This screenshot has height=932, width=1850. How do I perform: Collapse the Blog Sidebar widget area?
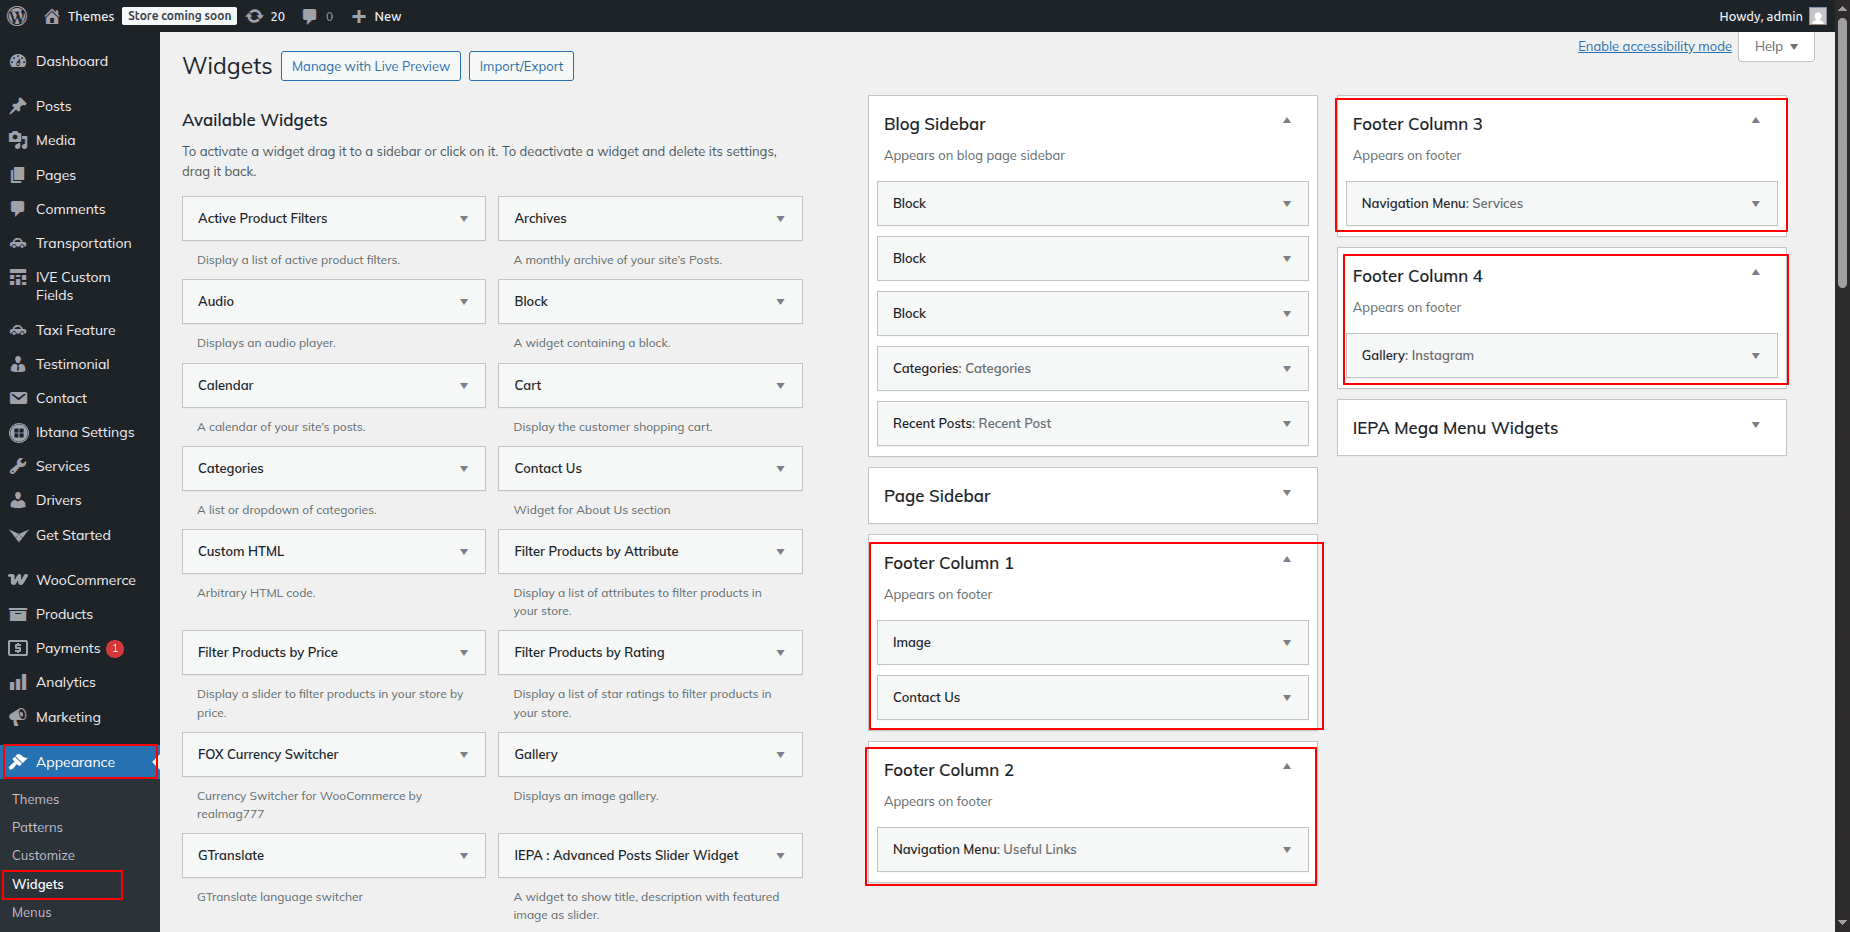coord(1287,121)
